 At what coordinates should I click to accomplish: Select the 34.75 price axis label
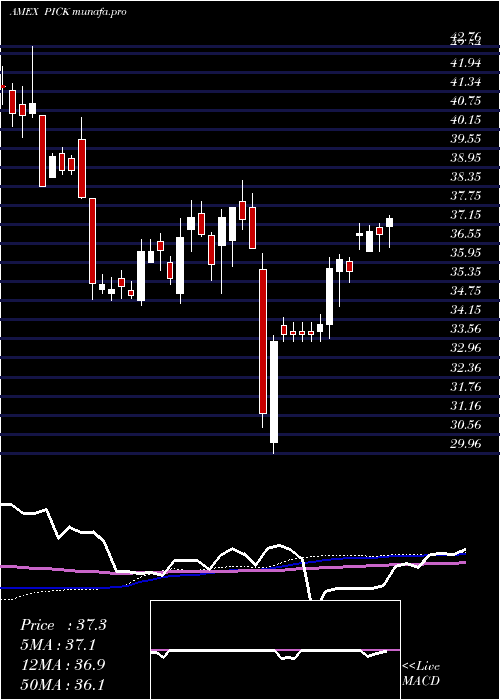pos(466,291)
